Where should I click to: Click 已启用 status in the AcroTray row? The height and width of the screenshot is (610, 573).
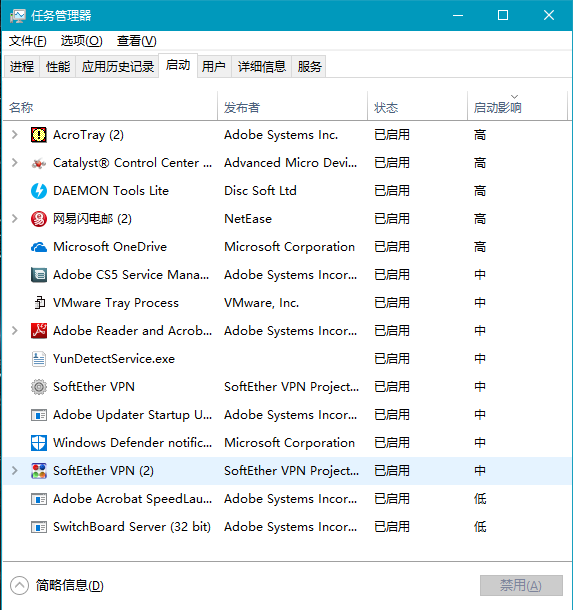[392, 135]
